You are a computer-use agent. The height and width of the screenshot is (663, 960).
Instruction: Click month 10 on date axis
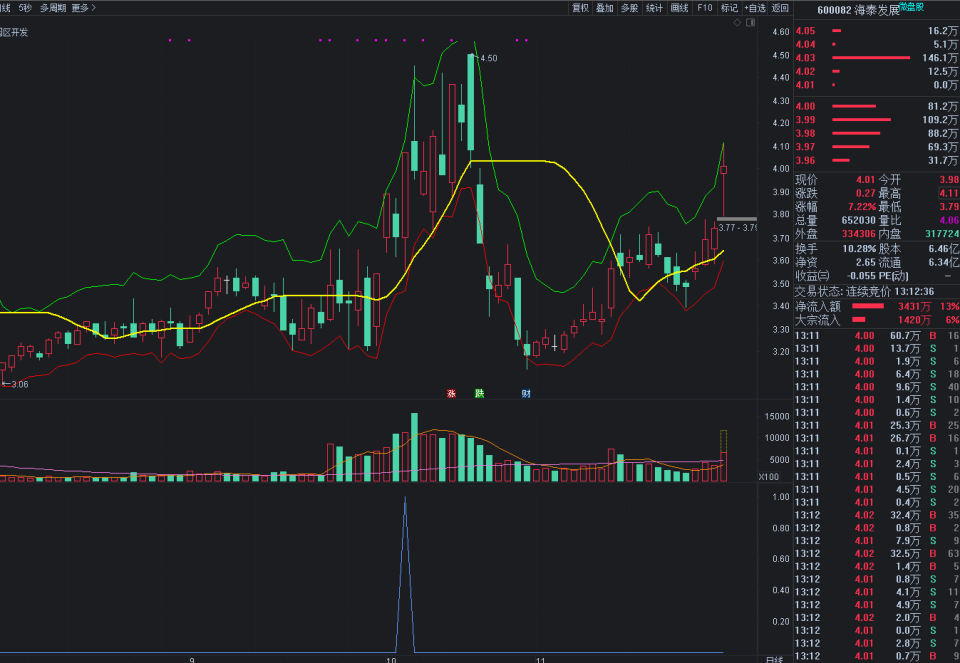coord(391,660)
